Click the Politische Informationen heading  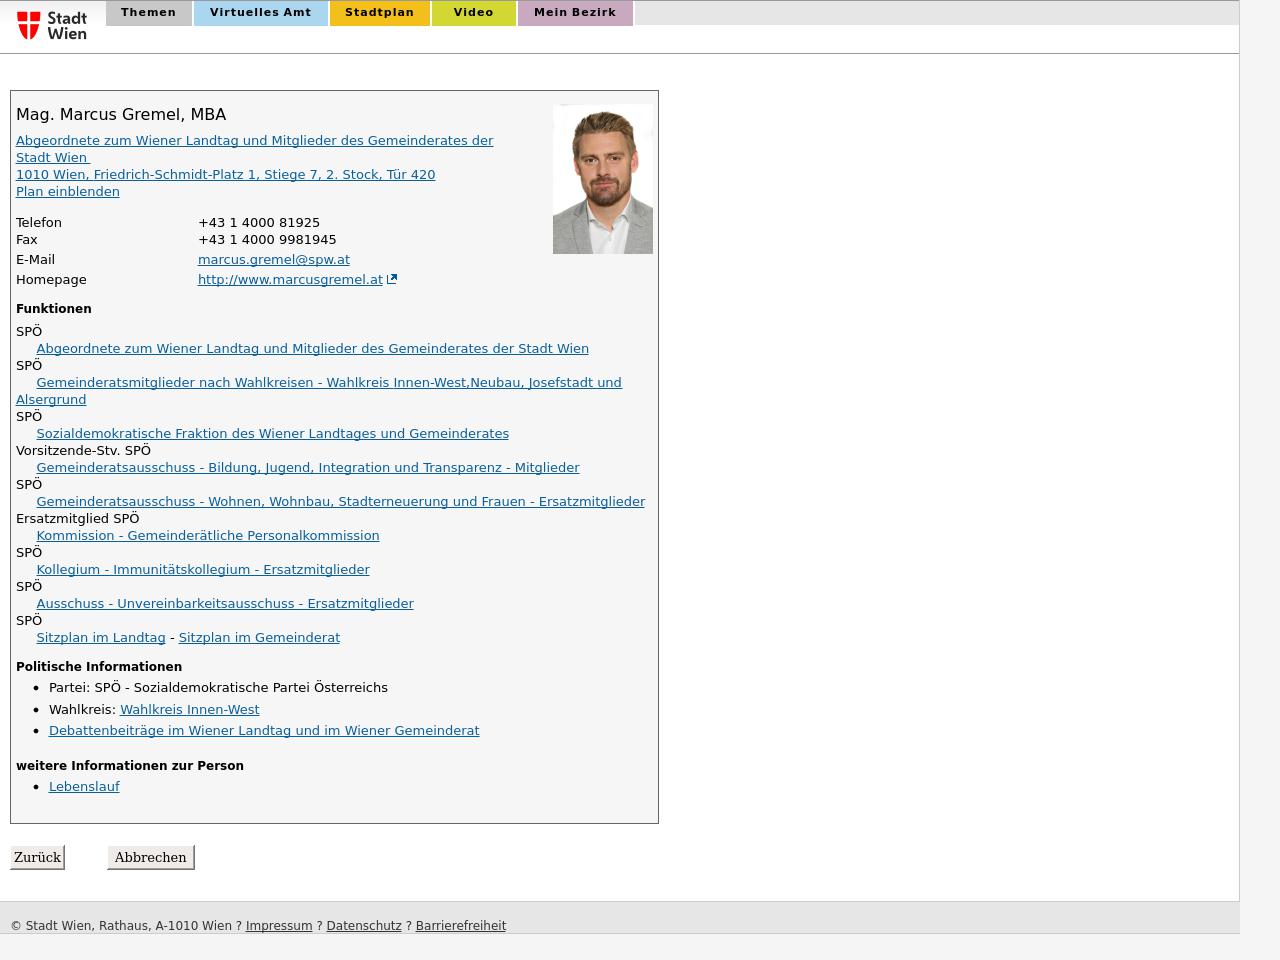pos(99,667)
